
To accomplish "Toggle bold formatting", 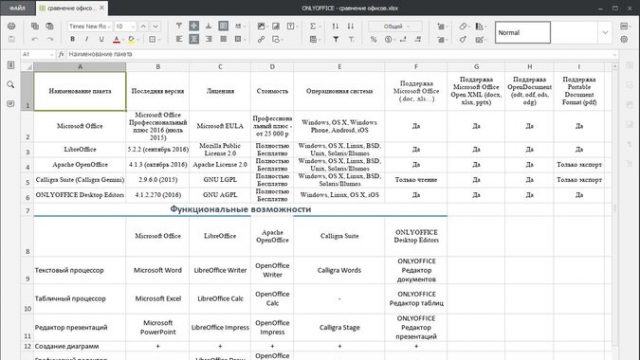I will pyautogui.click(x=72, y=39).
